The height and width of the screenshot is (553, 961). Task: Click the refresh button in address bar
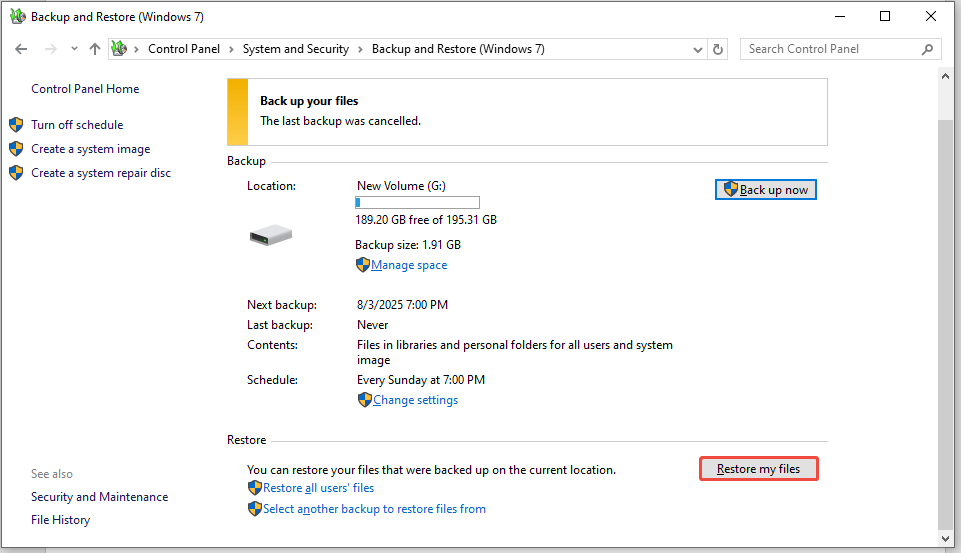click(x=718, y=49)
